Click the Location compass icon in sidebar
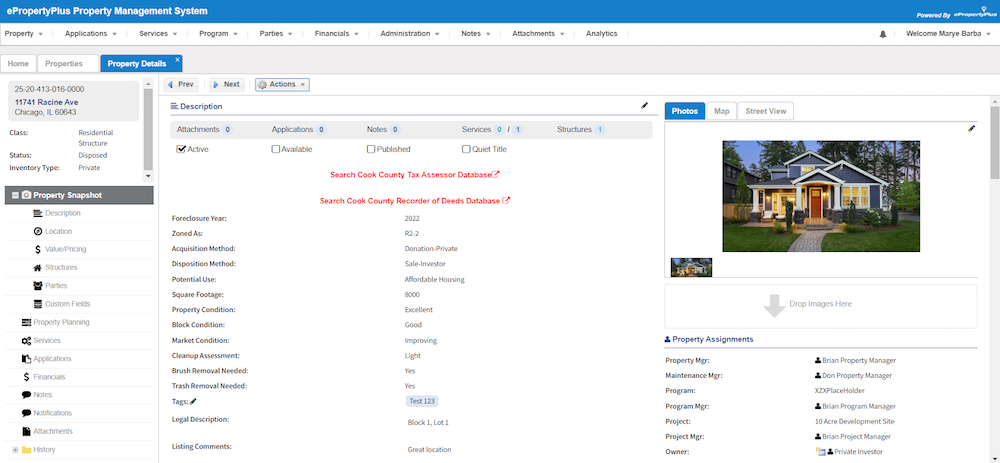The image size is (1000, 463). coord(38,232)
